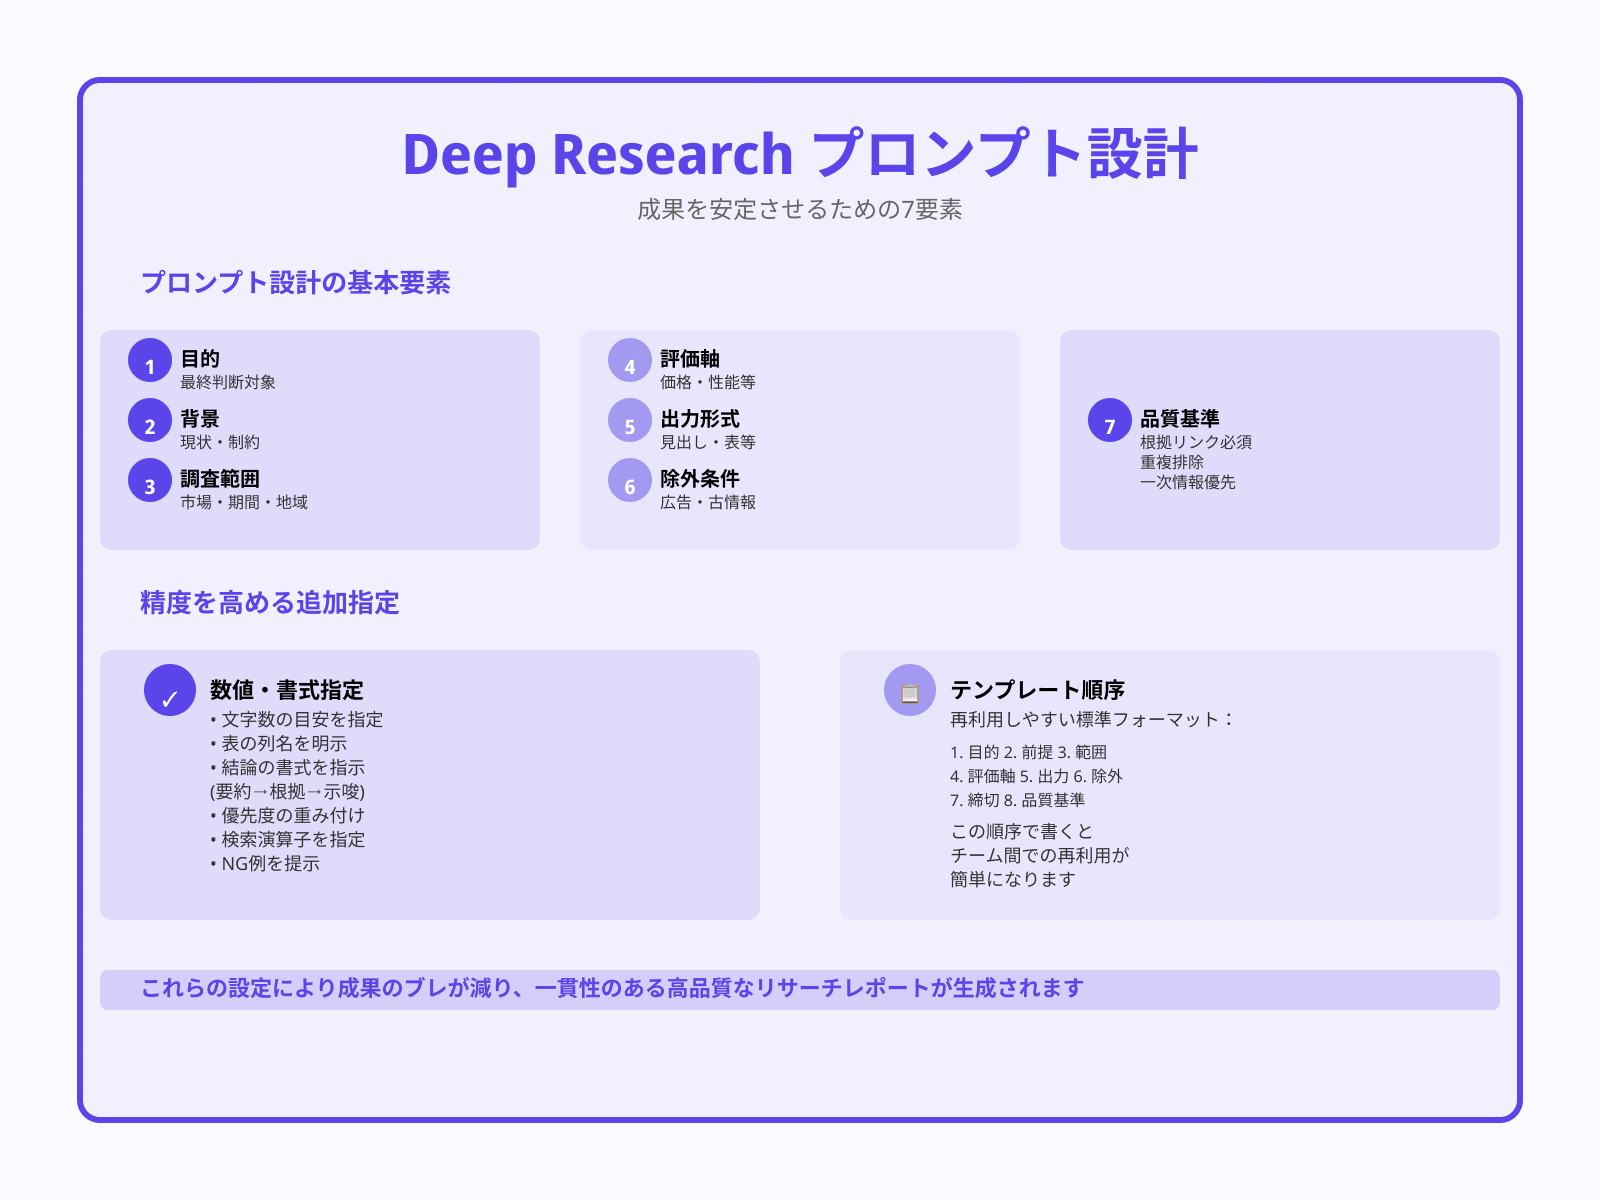Click the bottom banner about 一貫性のある高品質なリサーチレポート
This screenshot has height=1200, width=1600.
(800, 986)
